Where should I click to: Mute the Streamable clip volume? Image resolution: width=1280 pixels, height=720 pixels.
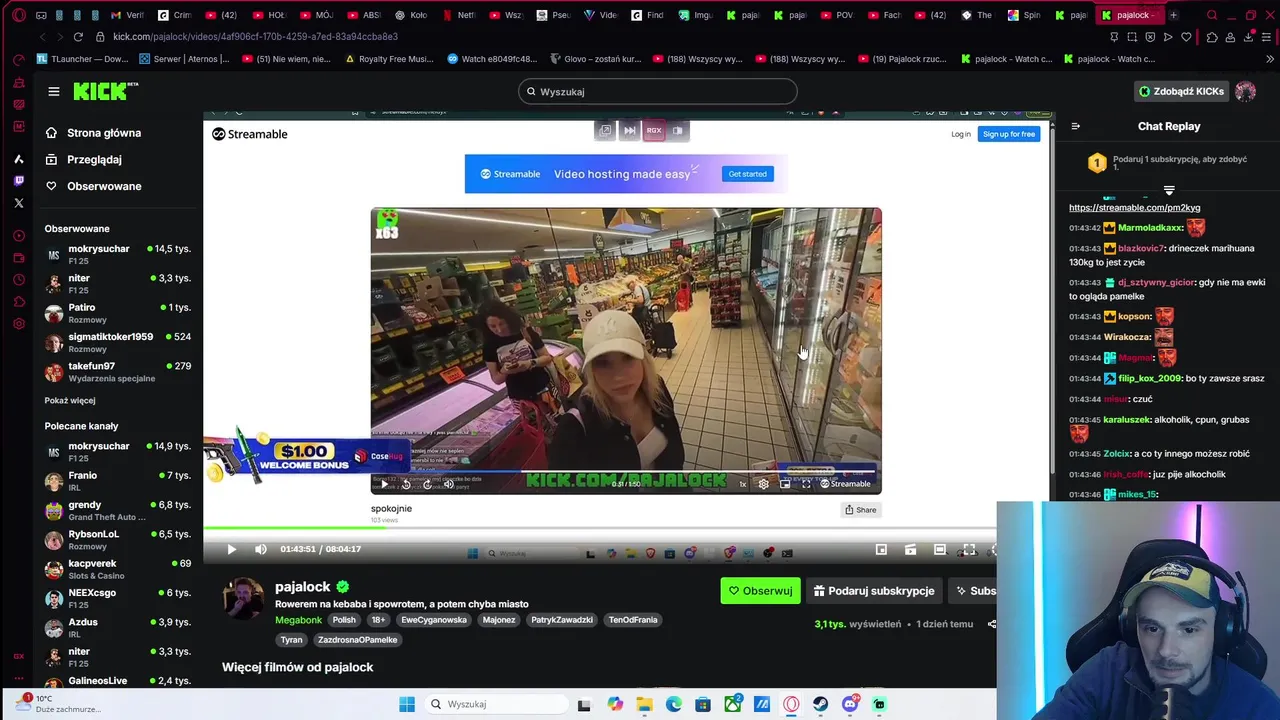tap(448, 484)
